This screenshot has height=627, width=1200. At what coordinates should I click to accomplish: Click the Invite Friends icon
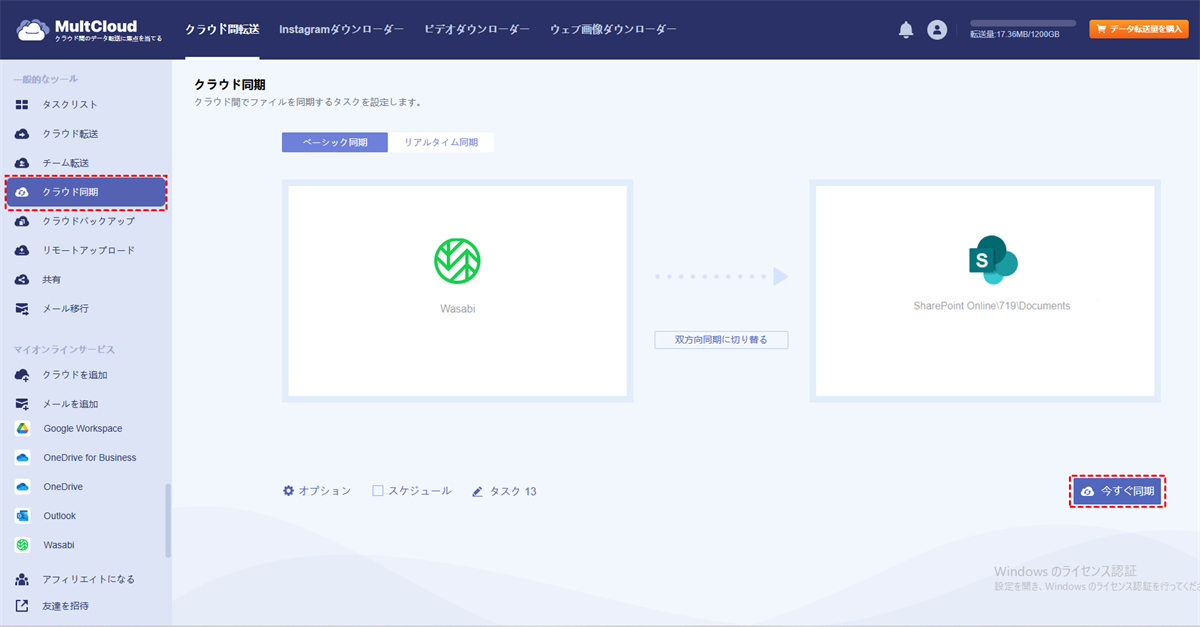[x=22, y=605]
